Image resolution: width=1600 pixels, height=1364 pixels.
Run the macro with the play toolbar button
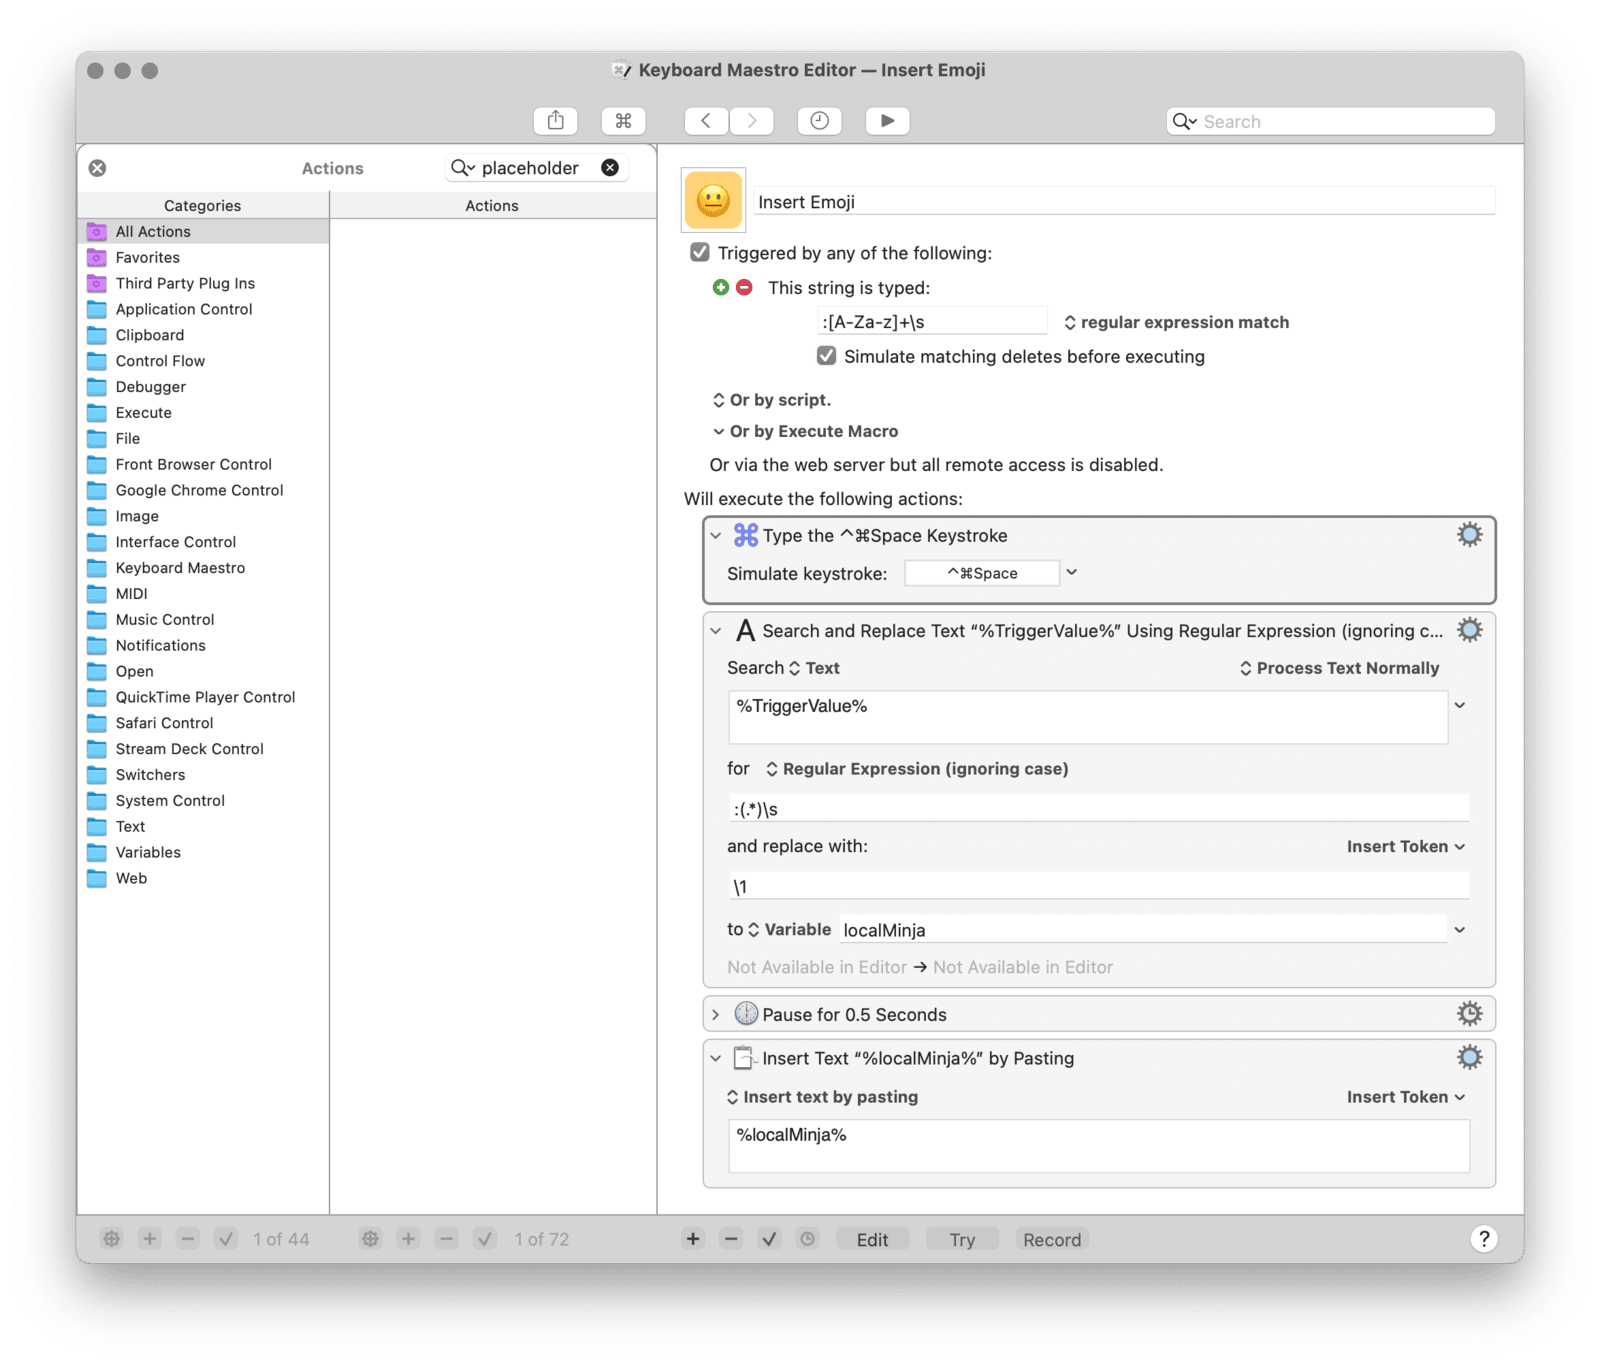point(887,121)
